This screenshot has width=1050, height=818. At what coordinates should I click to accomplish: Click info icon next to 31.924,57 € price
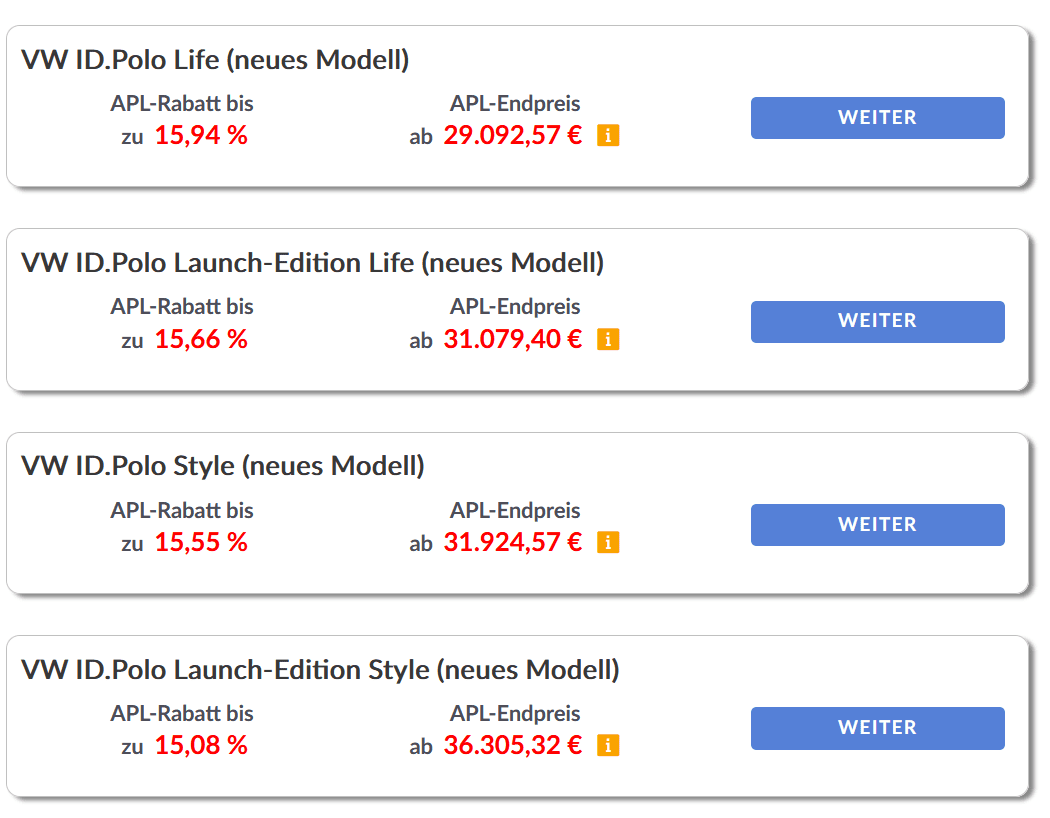(x=608, y=542)
